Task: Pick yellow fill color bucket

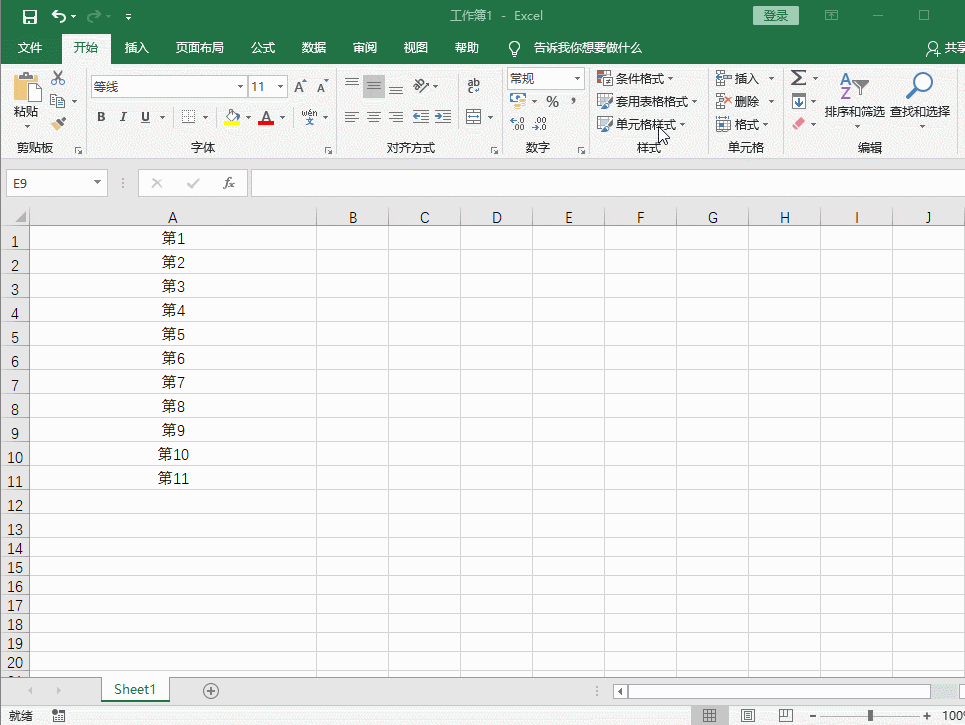Action: coord(232,117)
